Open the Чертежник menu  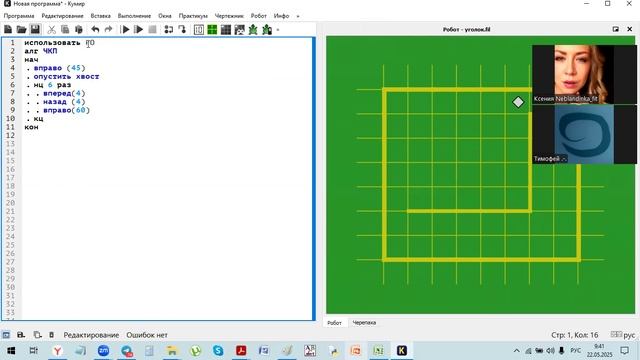click(x=229, y=16)
